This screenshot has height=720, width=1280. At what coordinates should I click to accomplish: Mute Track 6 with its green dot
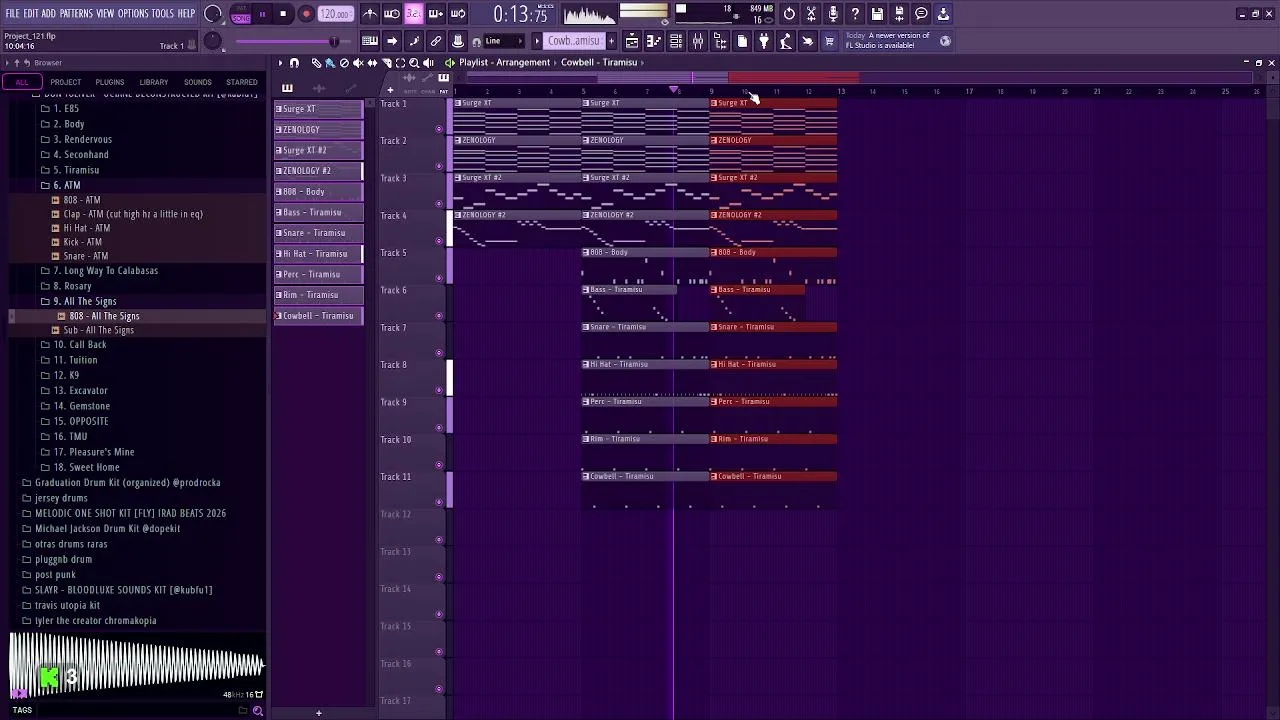439,316
